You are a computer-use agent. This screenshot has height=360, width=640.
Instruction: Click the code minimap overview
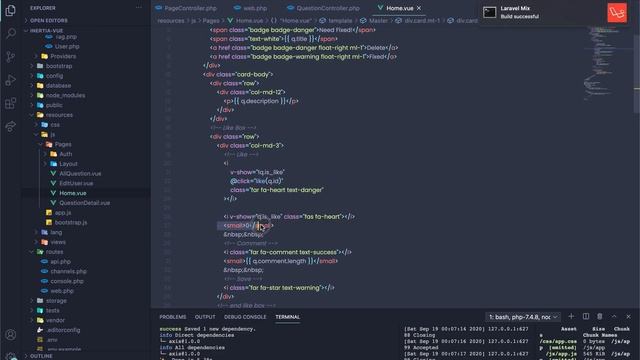607,63
